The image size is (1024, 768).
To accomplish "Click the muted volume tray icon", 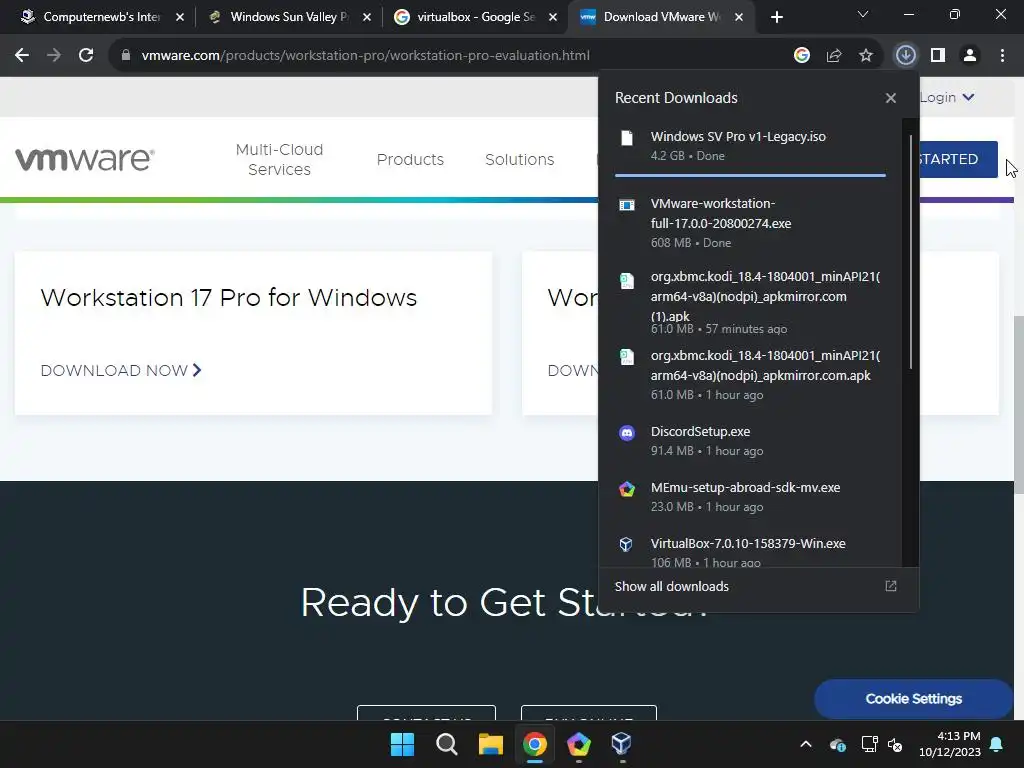I will (x=895, y=744).
